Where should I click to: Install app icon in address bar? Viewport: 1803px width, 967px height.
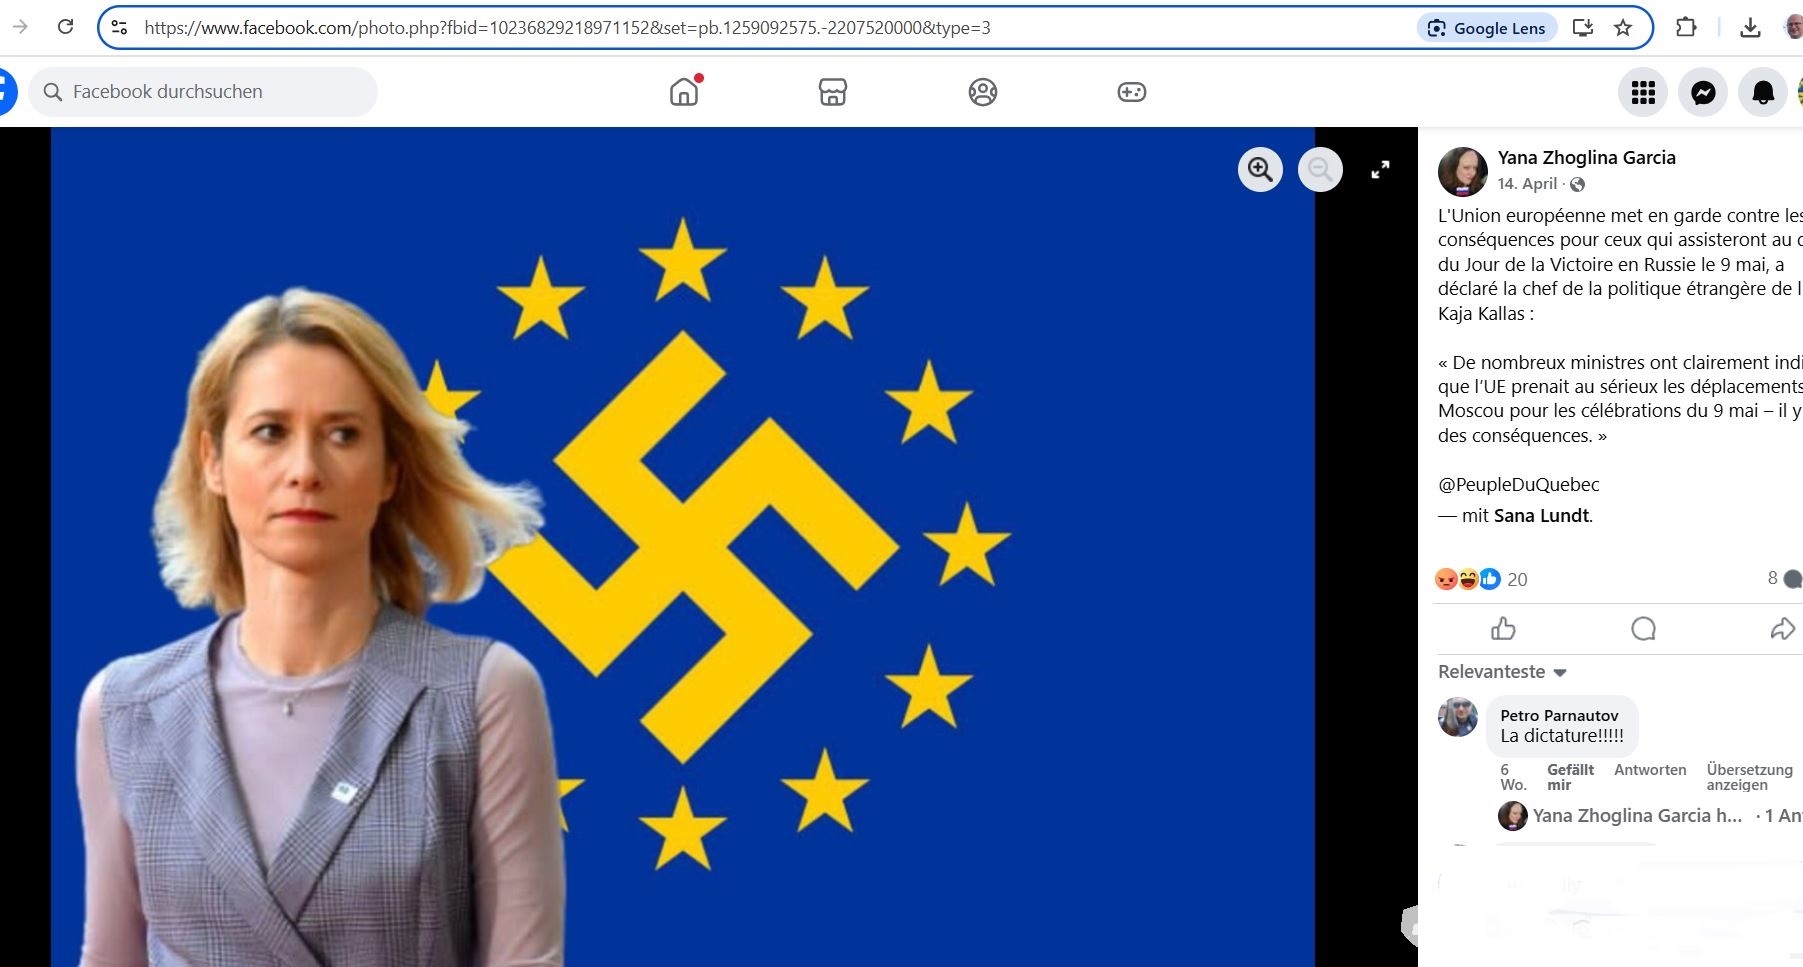tap(1583, 28)
